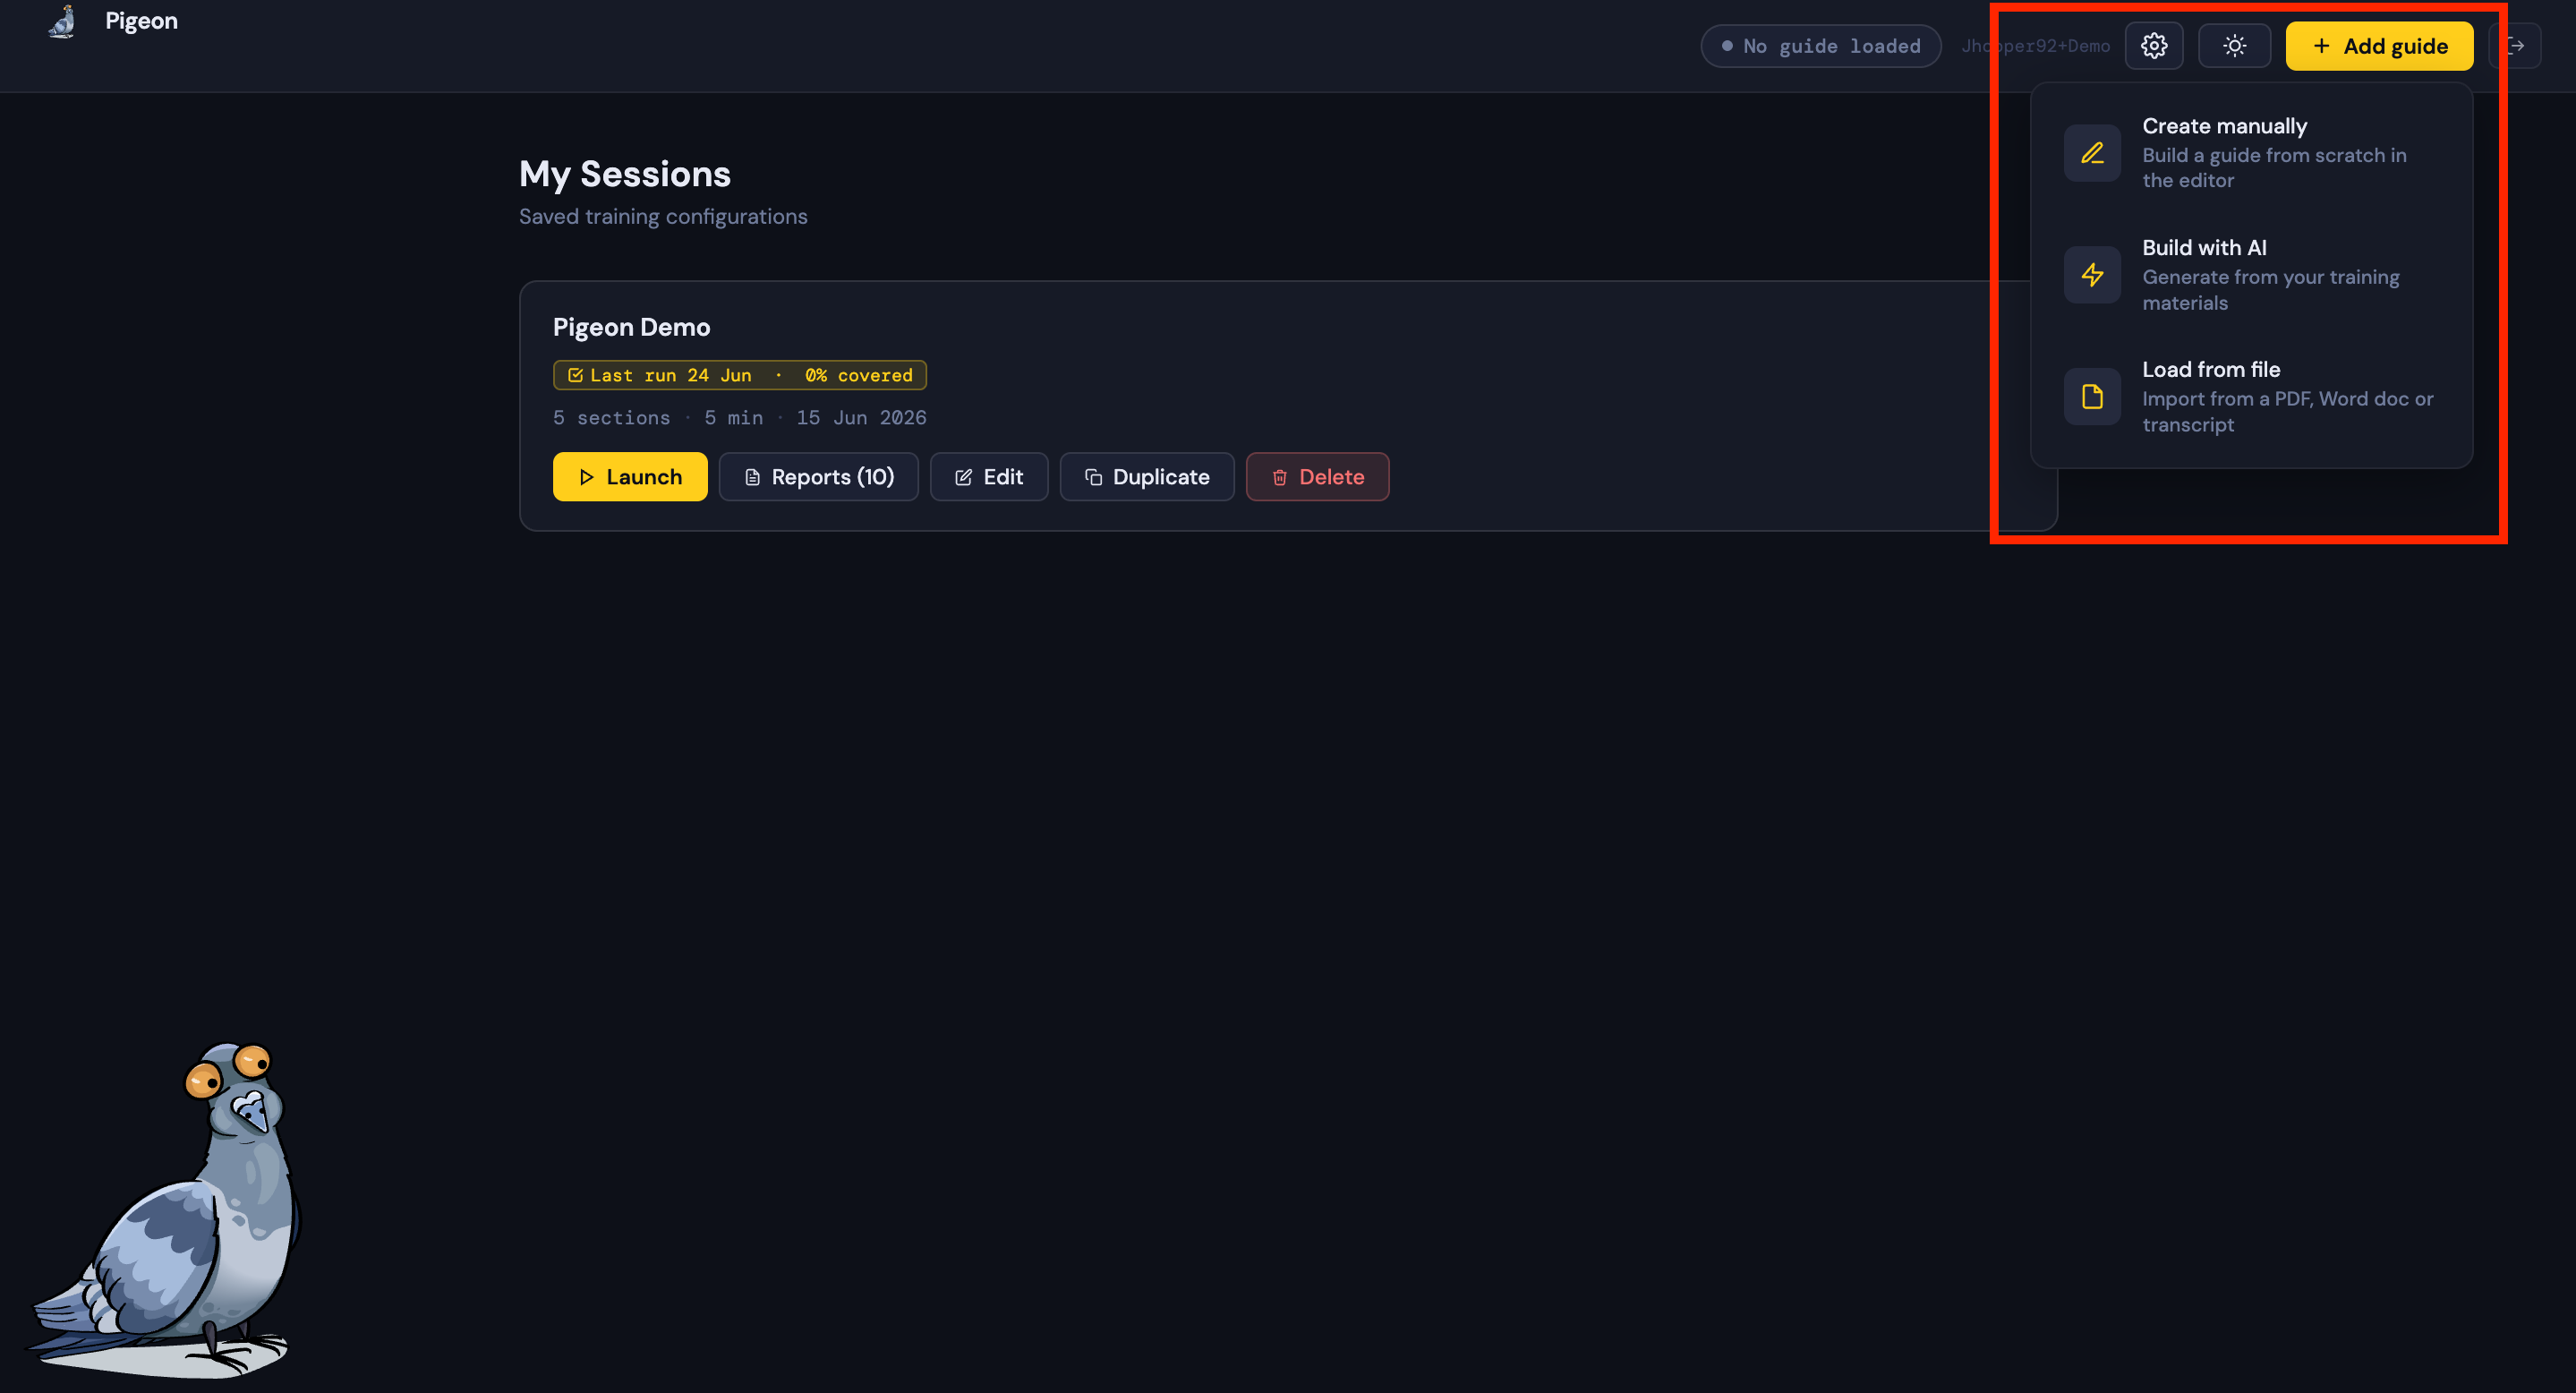Click the Last run 24 Jun badge
2576x1393 pixels.
click(740, 375)
